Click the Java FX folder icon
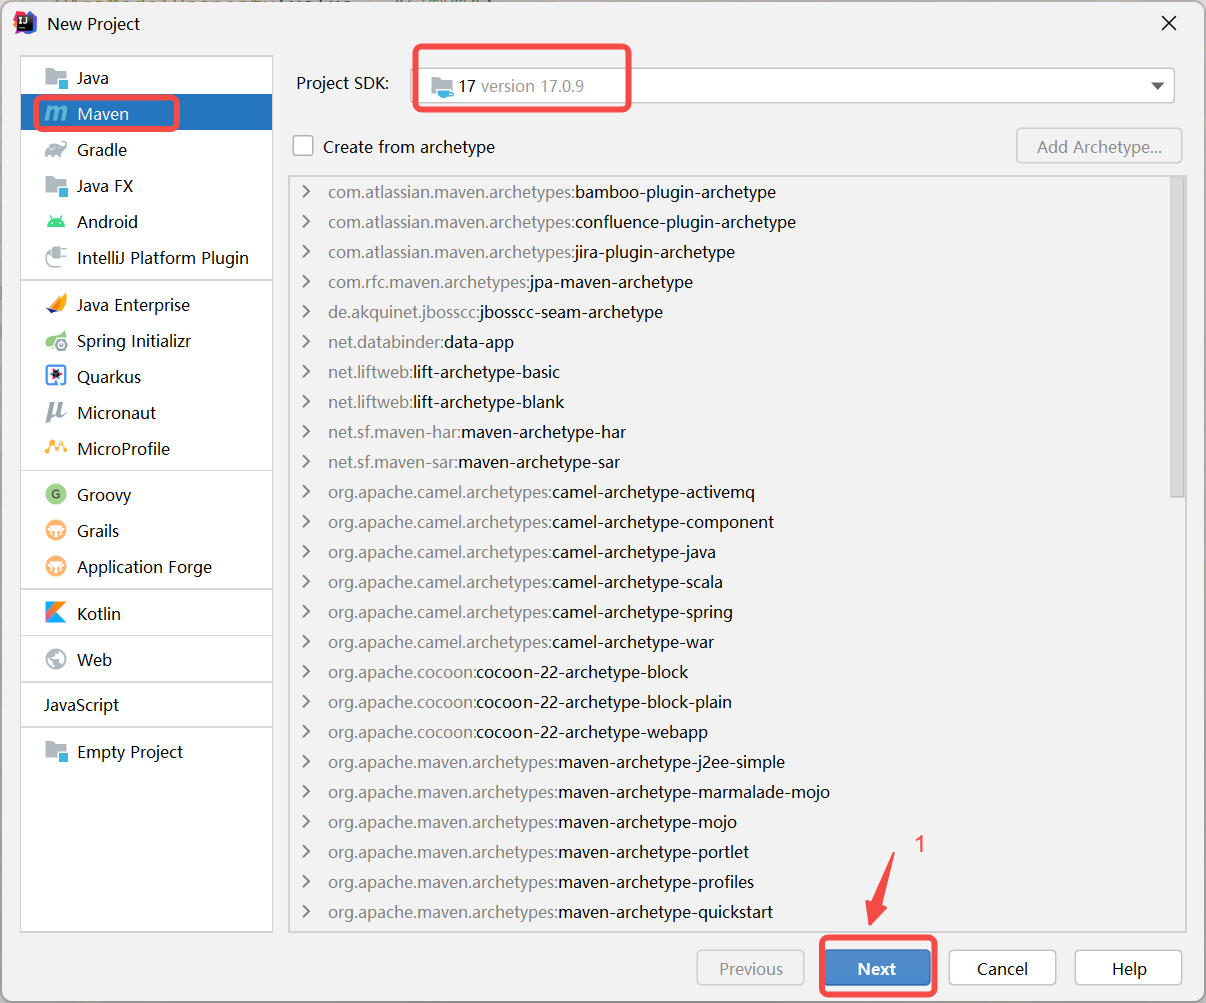The height and width of the screenshot is (1003, 1206). point(56,186)
